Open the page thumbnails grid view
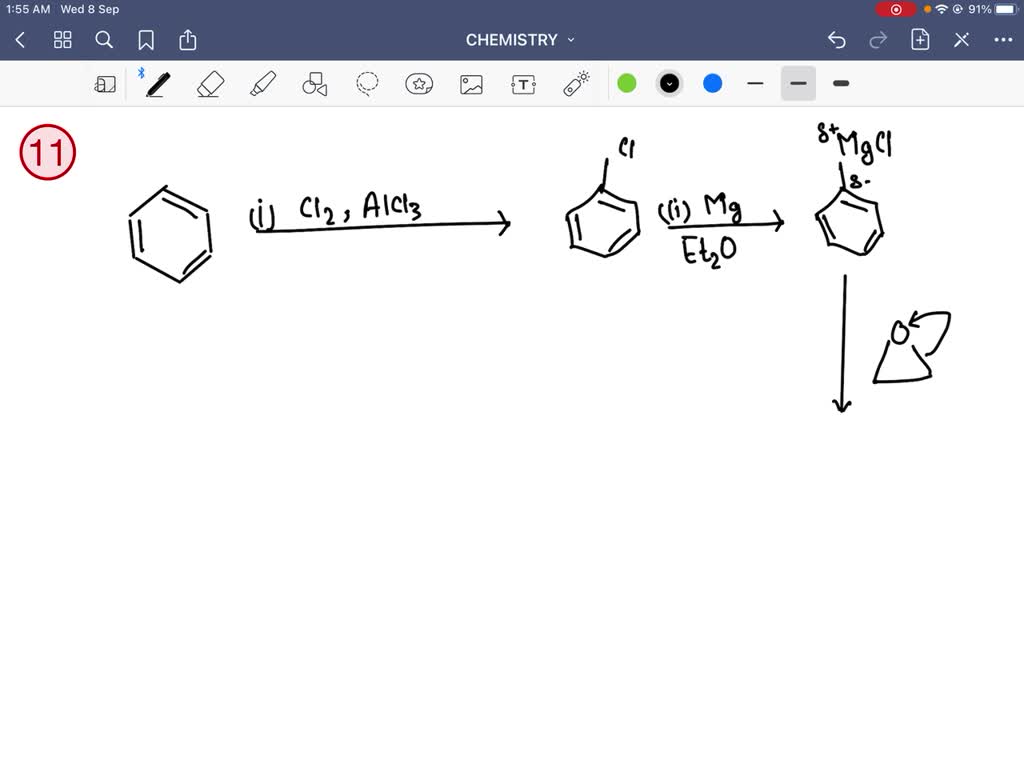This screenshot has height=768, width=1024. coord(63,40)
